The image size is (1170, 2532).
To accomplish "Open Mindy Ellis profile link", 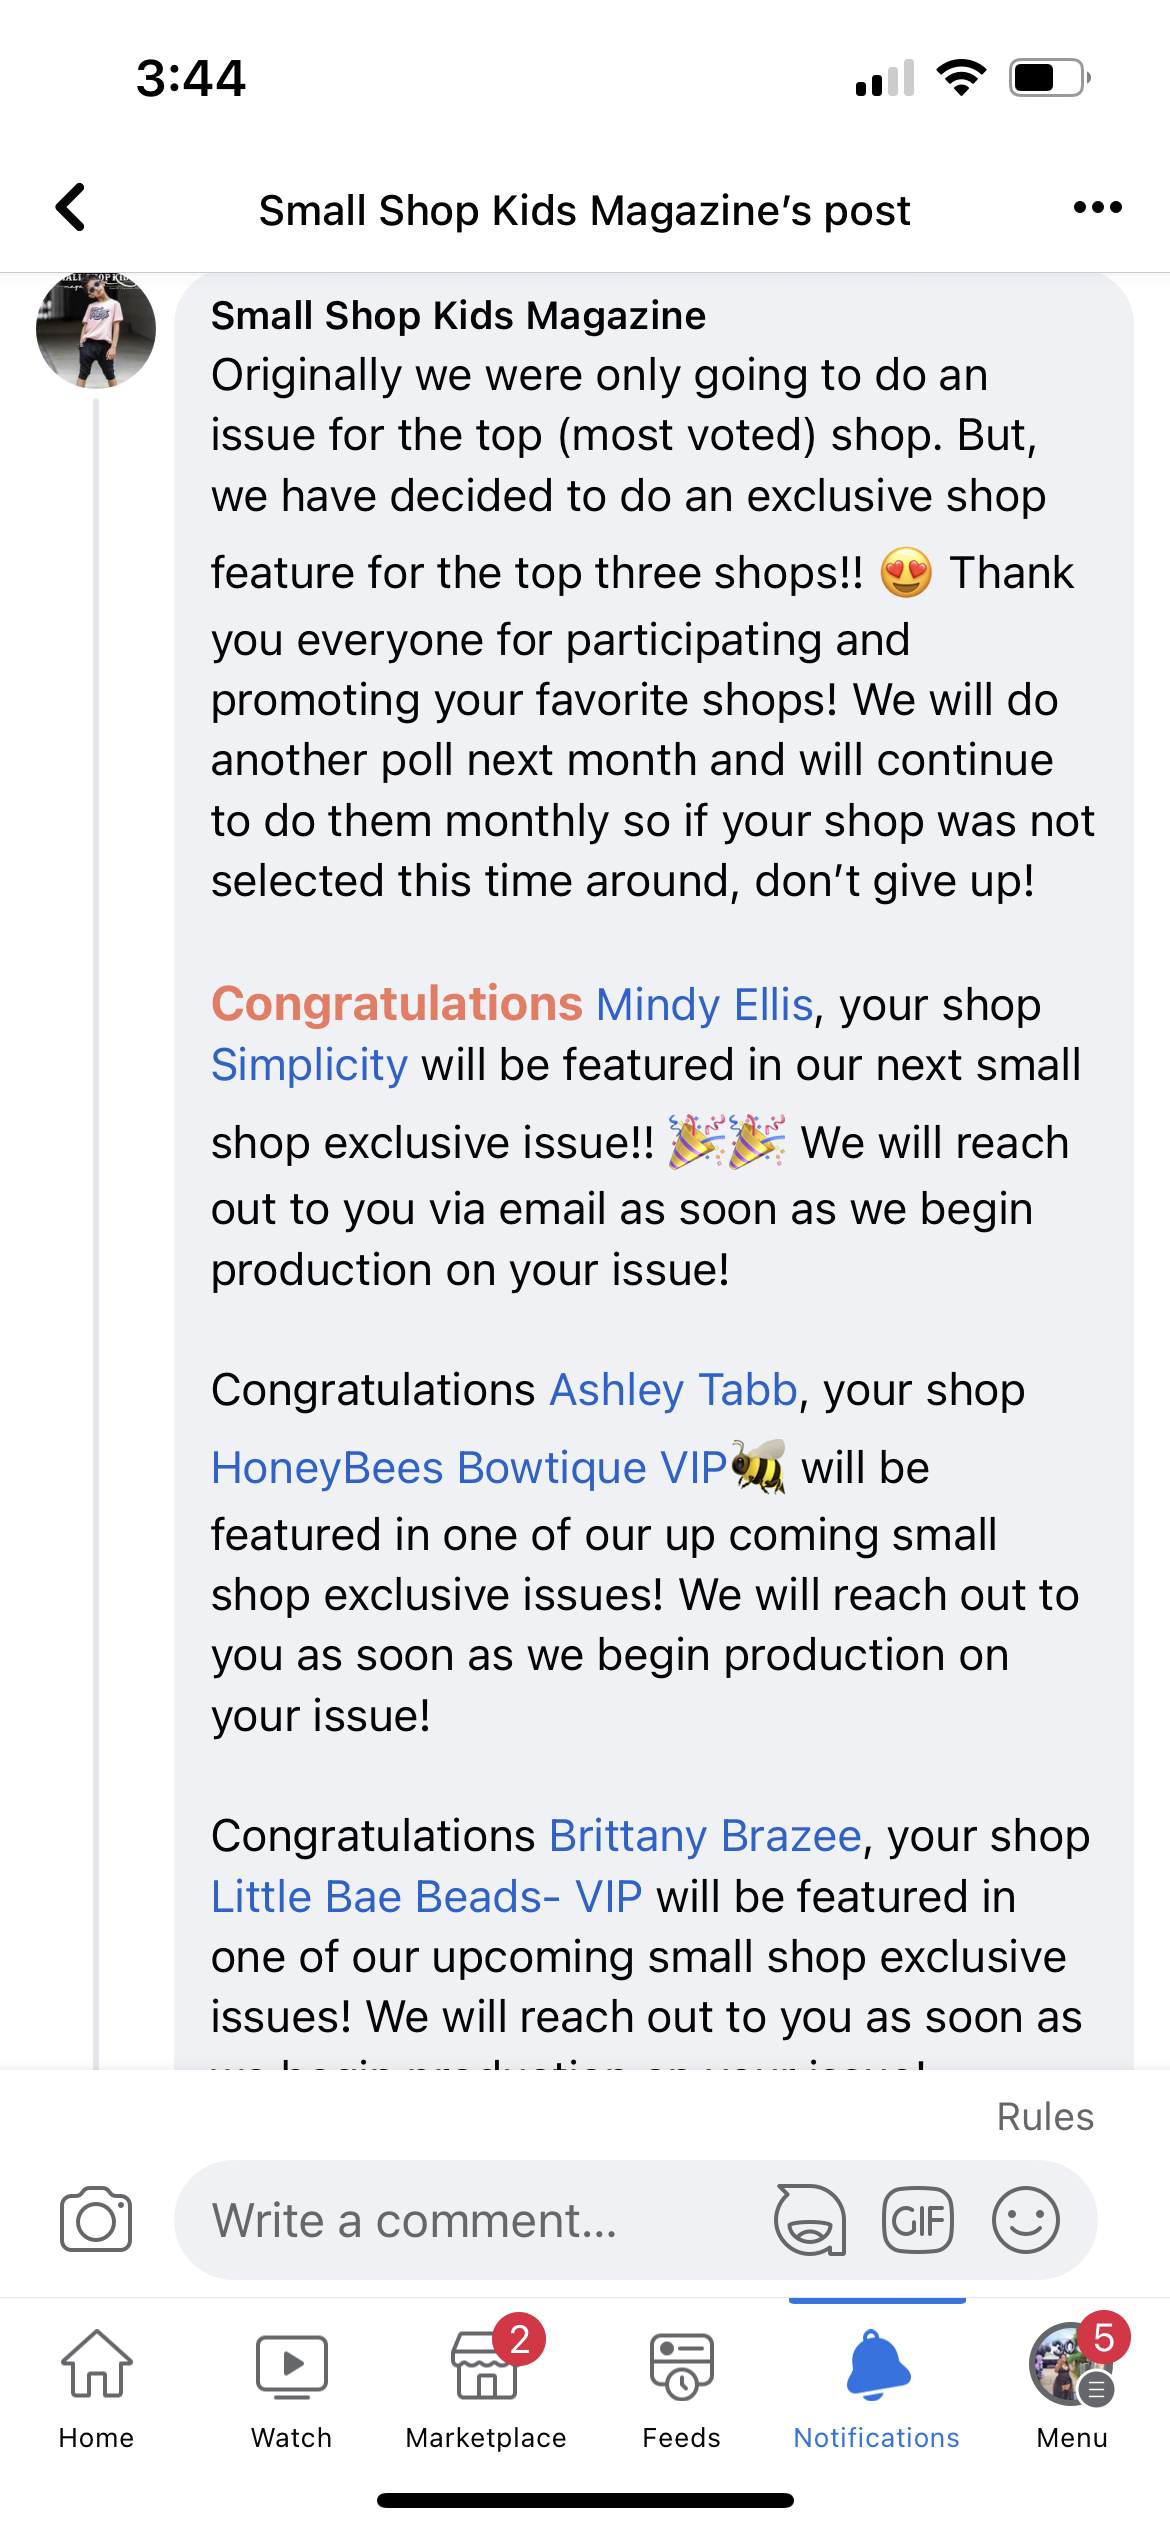I will click(x=704, y=1005).
